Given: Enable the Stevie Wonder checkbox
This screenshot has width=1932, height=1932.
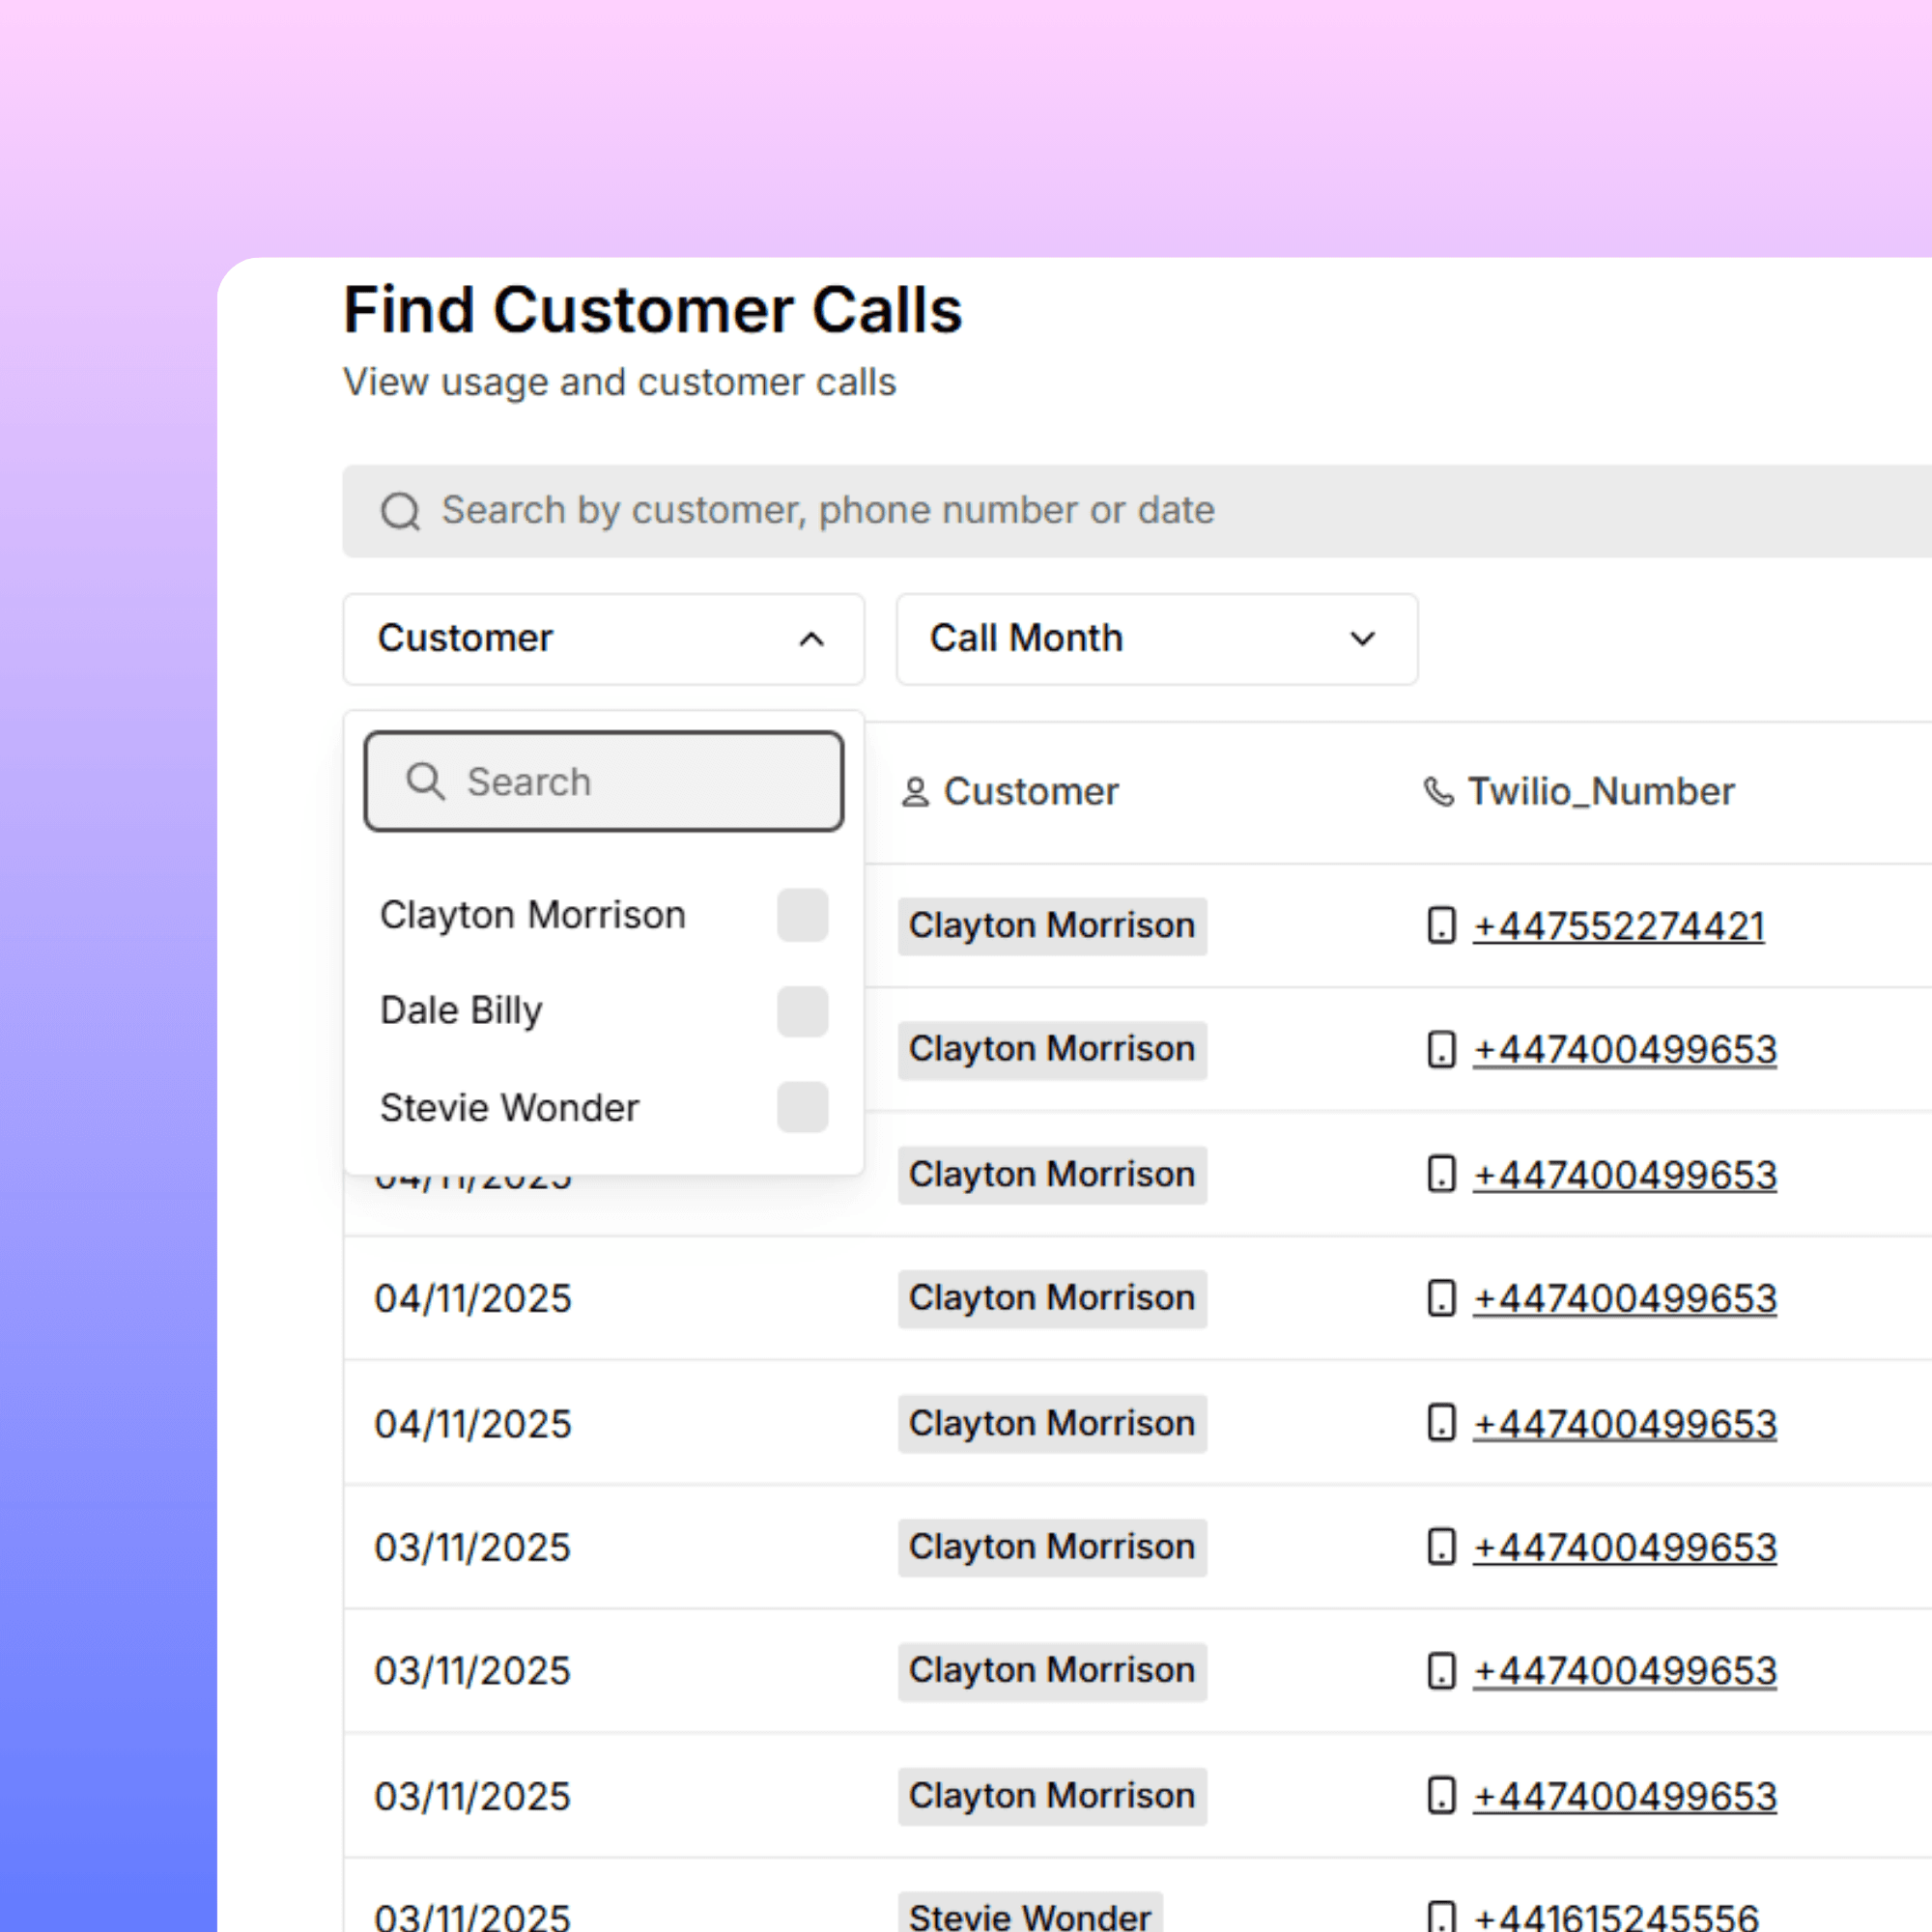Looking at the screenshot, I should pos(802,1107).
